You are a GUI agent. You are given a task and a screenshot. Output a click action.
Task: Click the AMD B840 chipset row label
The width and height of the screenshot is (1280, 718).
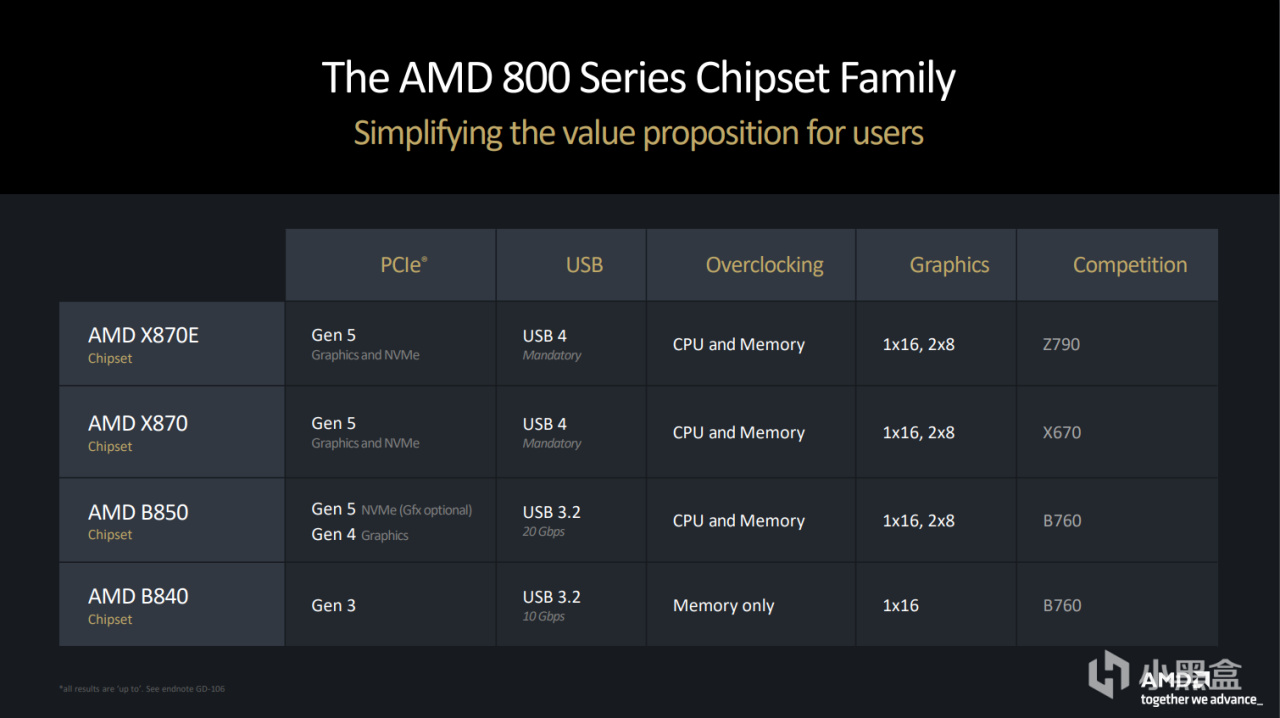click(x=138, y=605)
